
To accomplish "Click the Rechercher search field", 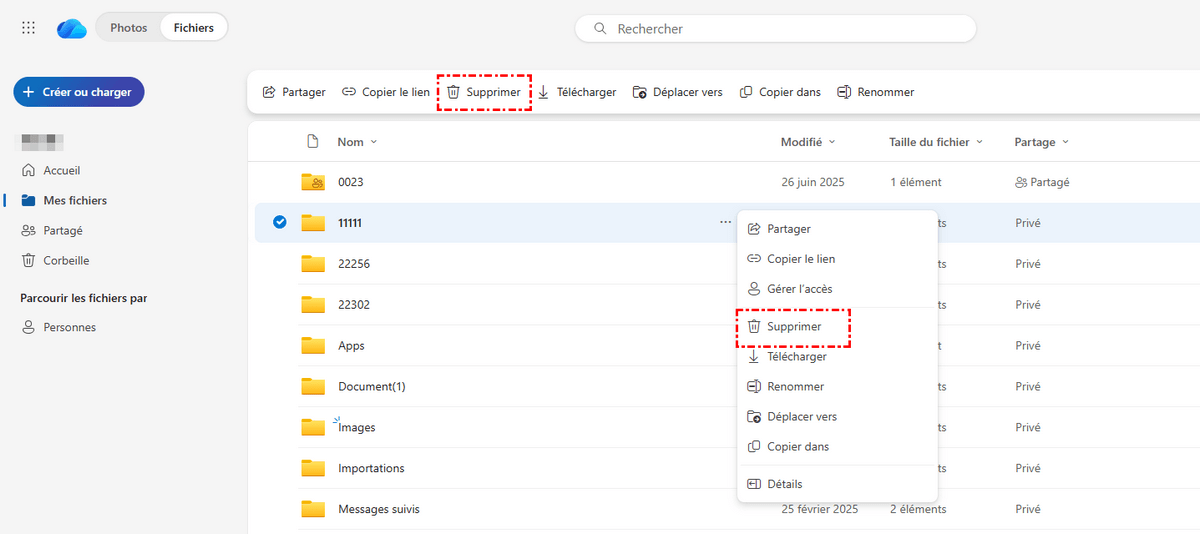I will point(775,29).
